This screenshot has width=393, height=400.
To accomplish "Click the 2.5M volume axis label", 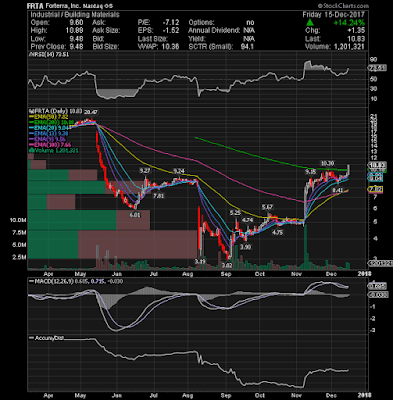I will click(20, 257).
